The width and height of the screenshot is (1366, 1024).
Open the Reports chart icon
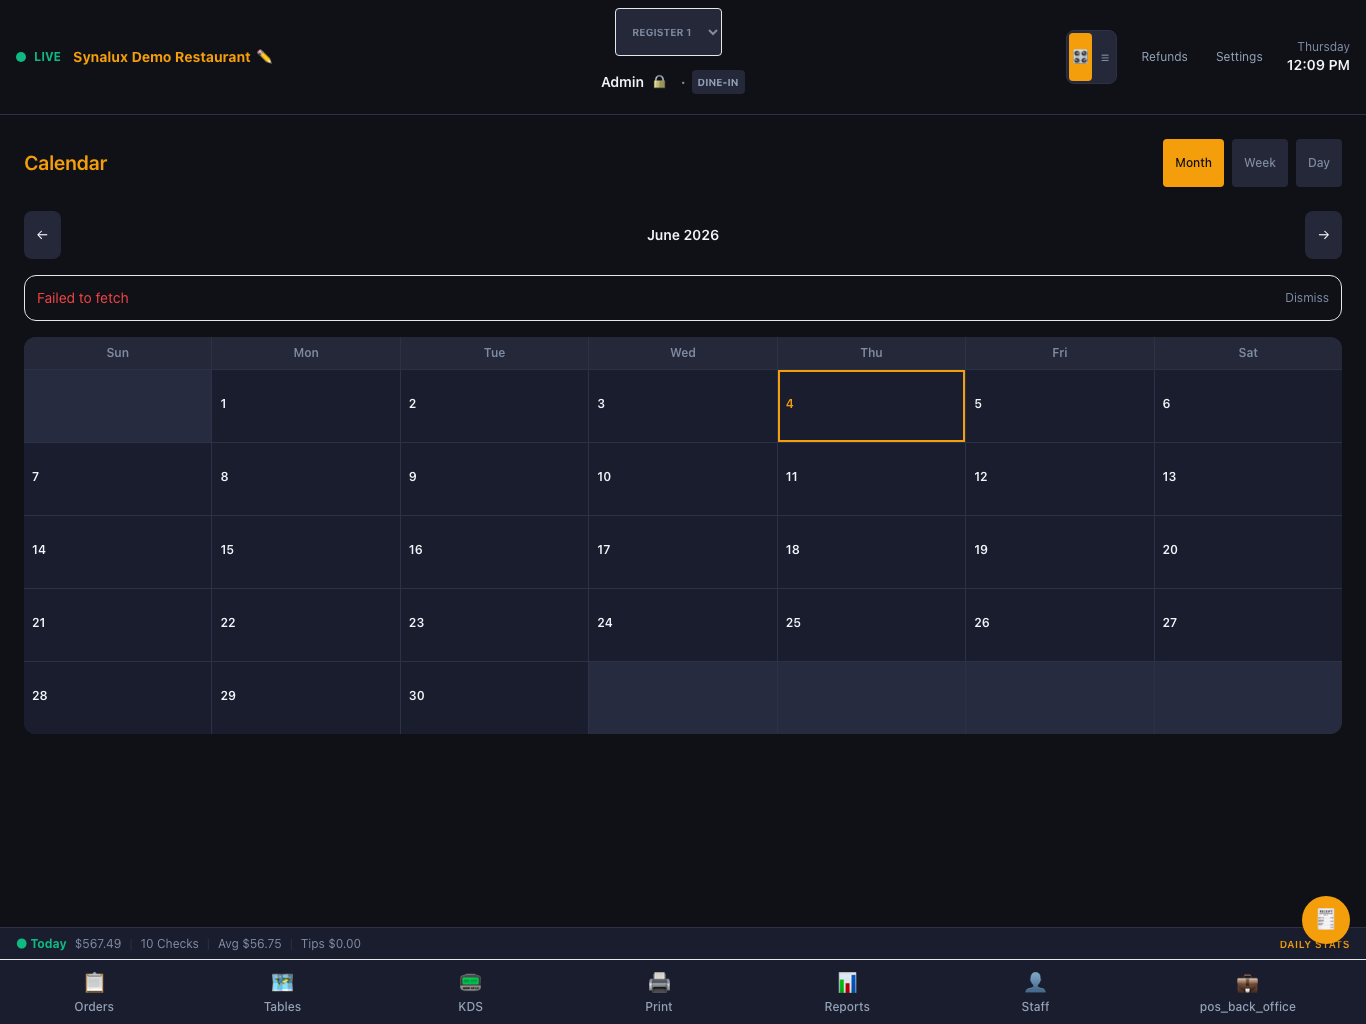(847, 982)
